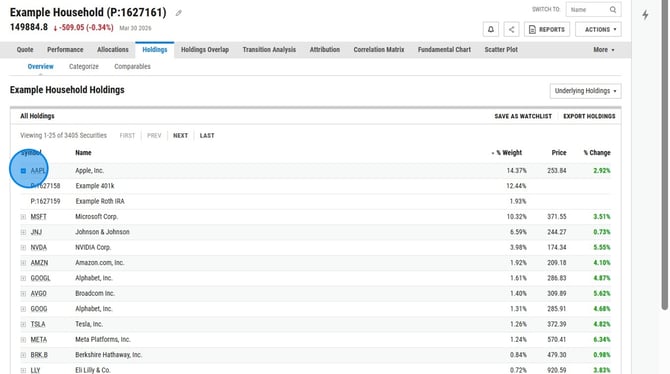Open the AMZN symbol link
The height and width of the screenshot is (374, 670).
click(39, 263)
